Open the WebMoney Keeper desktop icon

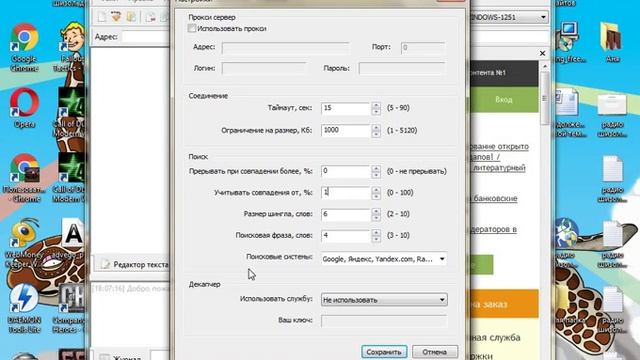[24, 244]
